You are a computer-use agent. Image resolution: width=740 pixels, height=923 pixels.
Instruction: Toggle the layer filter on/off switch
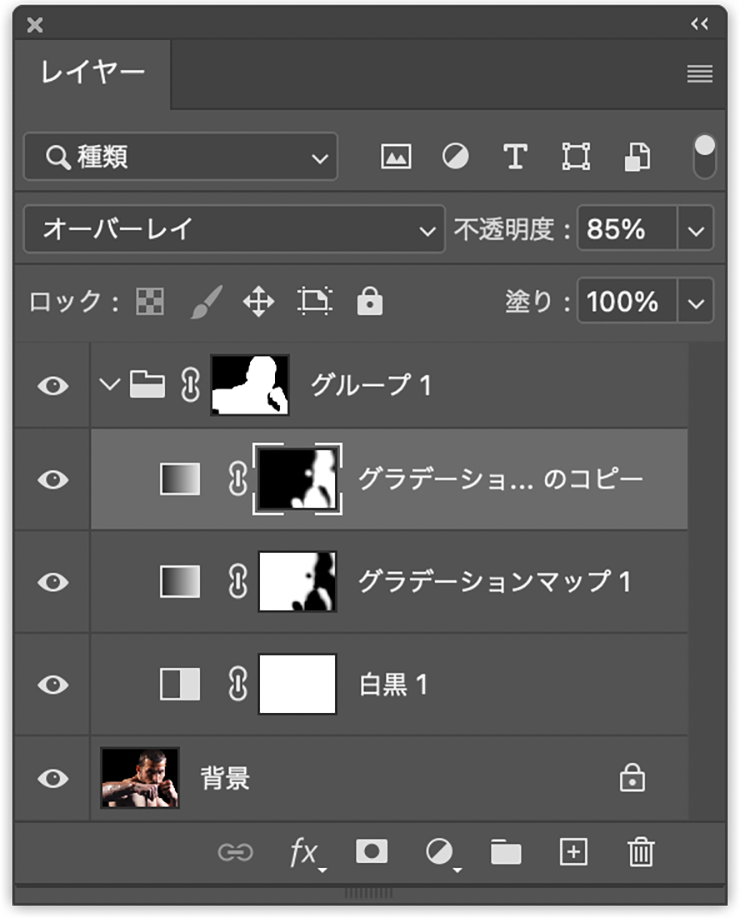tap(705, 157)
